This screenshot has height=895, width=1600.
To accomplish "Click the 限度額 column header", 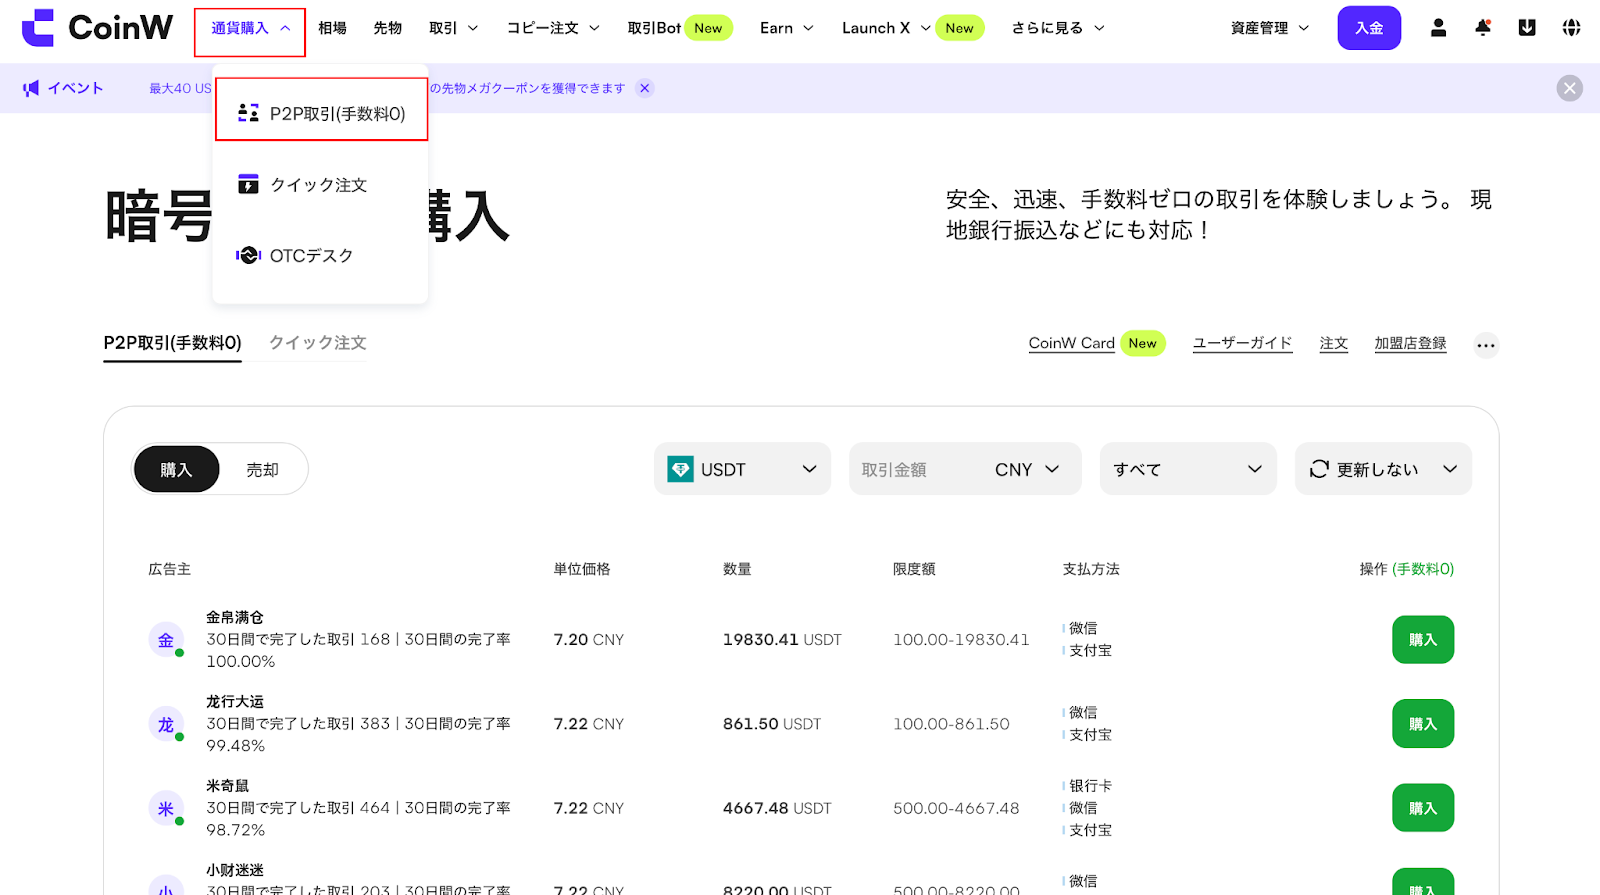I will click(914, 569).
